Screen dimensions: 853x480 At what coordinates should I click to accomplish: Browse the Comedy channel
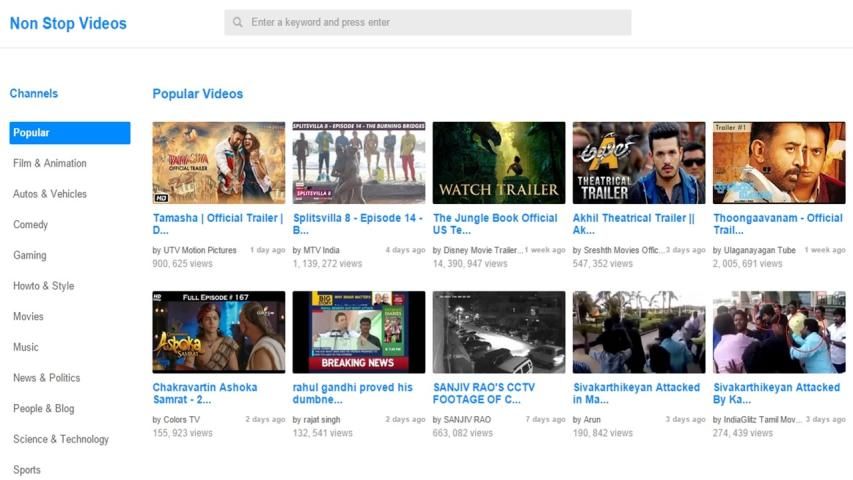pyautogui.click(x=30, y=225)
